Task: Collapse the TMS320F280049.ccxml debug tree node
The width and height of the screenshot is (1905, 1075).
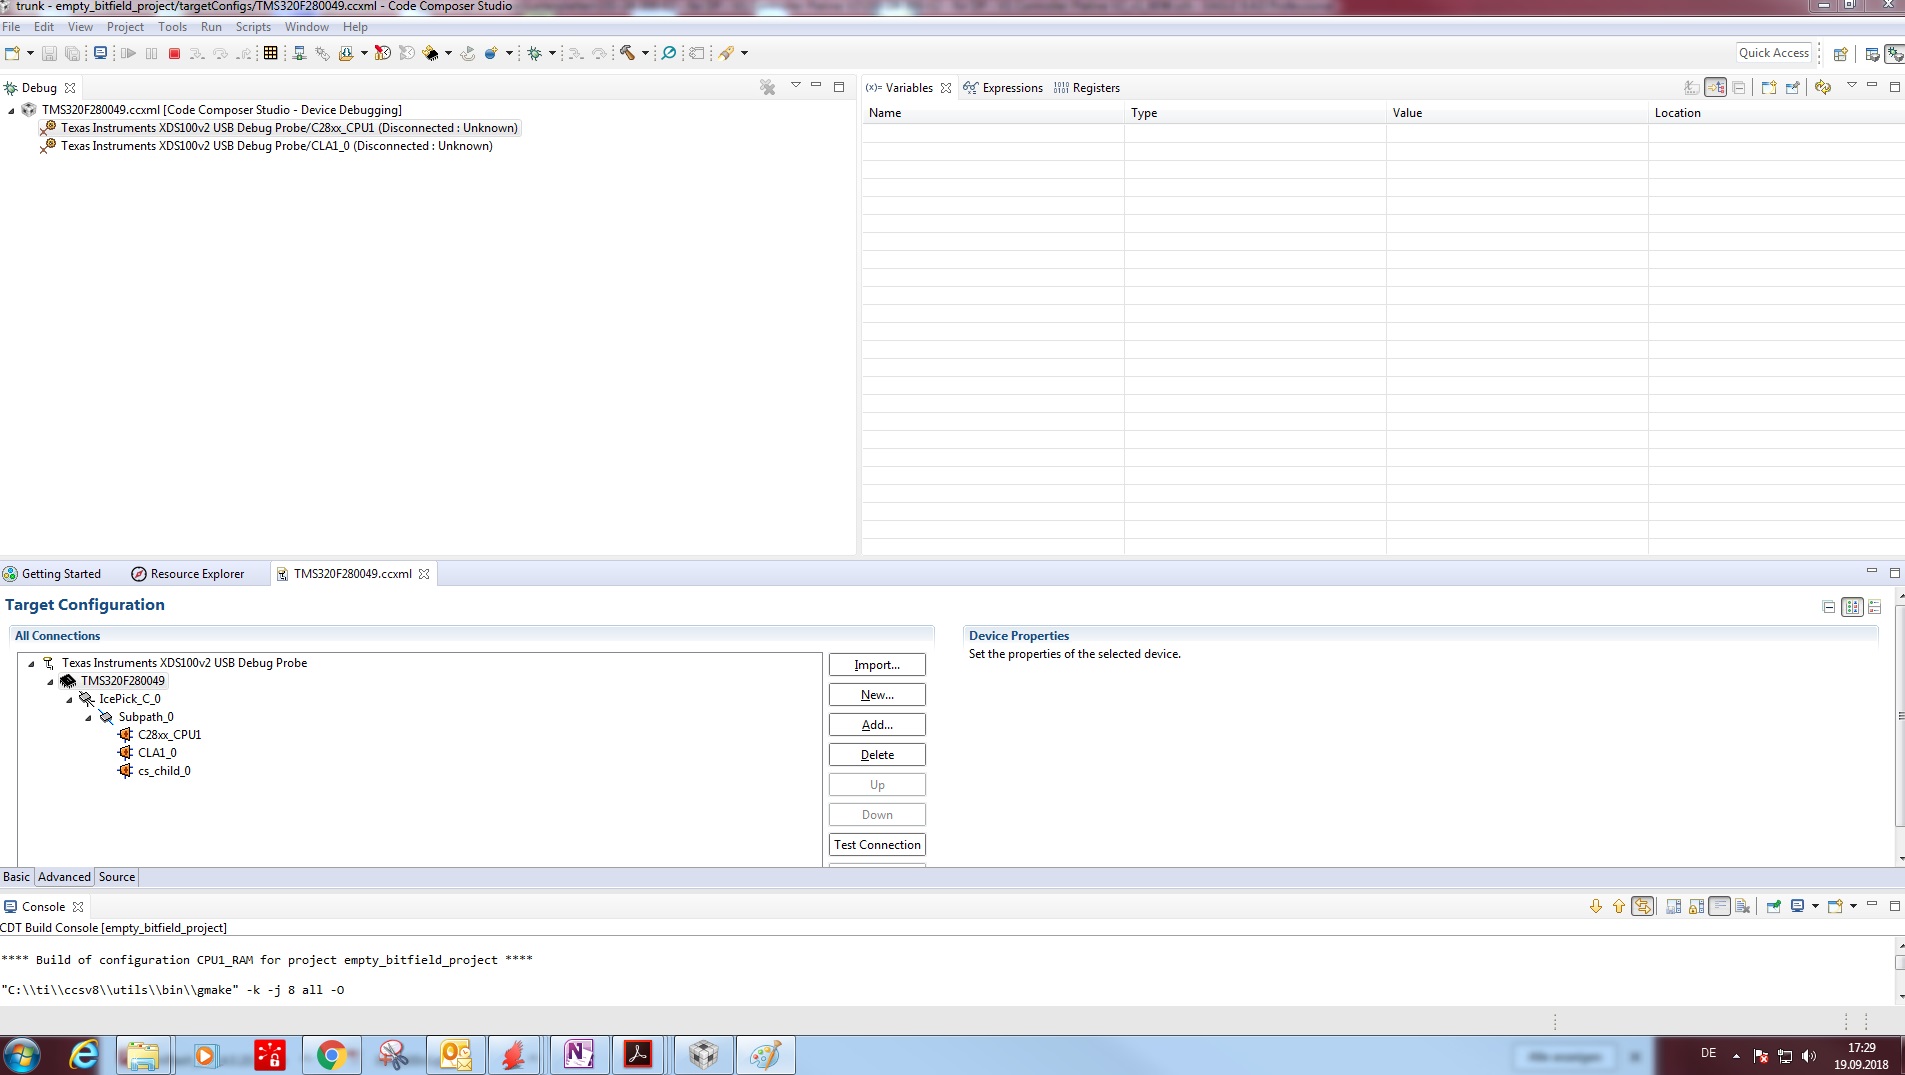Action: (x=12, y=111)
